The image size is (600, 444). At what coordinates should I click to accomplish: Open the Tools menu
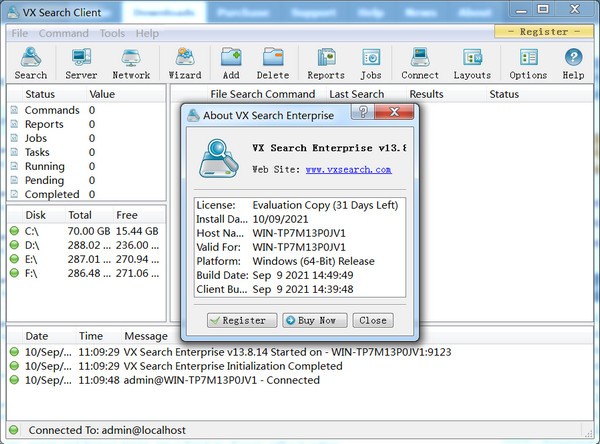pos(112,33)
